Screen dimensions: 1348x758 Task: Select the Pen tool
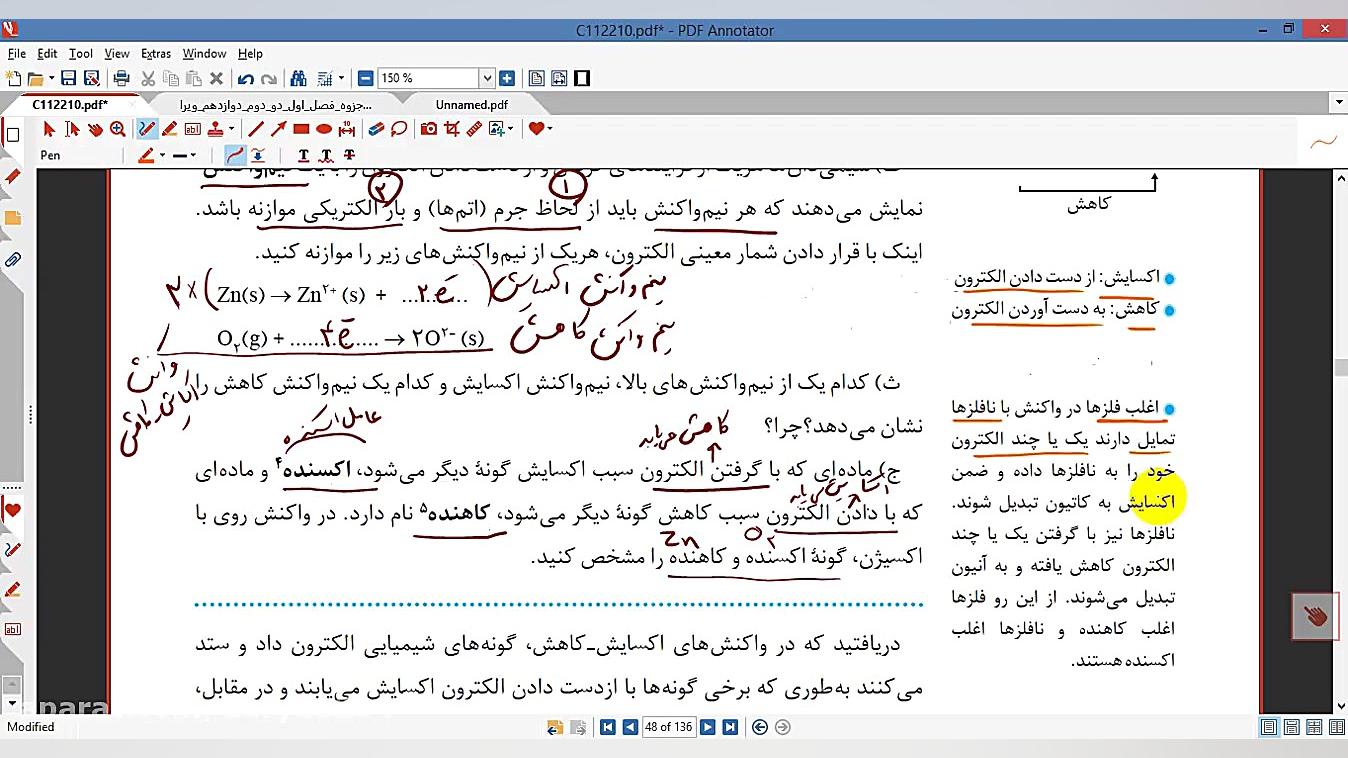click(147, 129)
